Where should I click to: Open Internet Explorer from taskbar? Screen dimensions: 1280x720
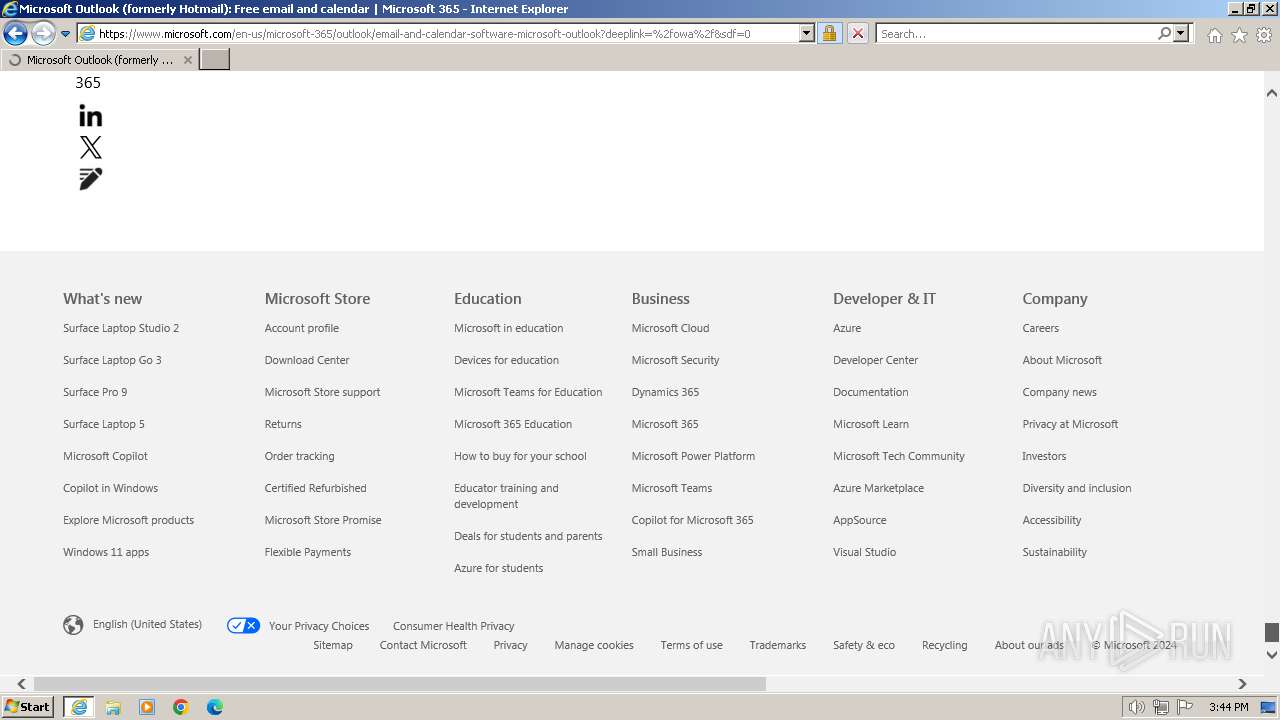[x=79, y=707]
